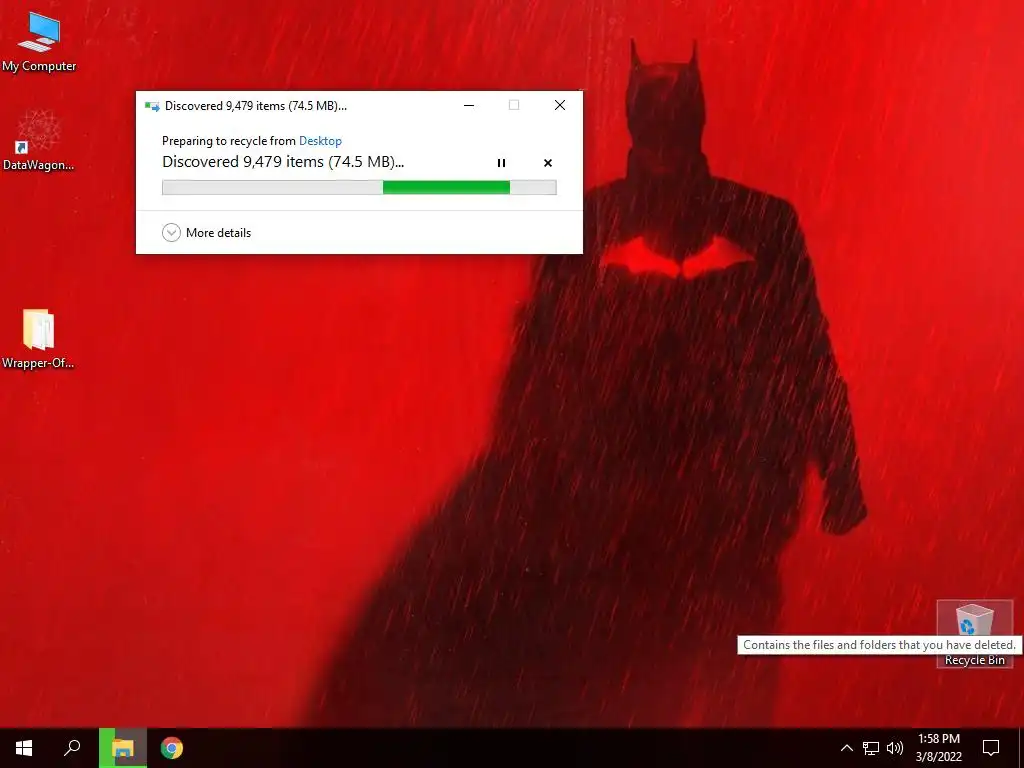Open the clock showing 1:58 PM

click(x=938, y=748)
